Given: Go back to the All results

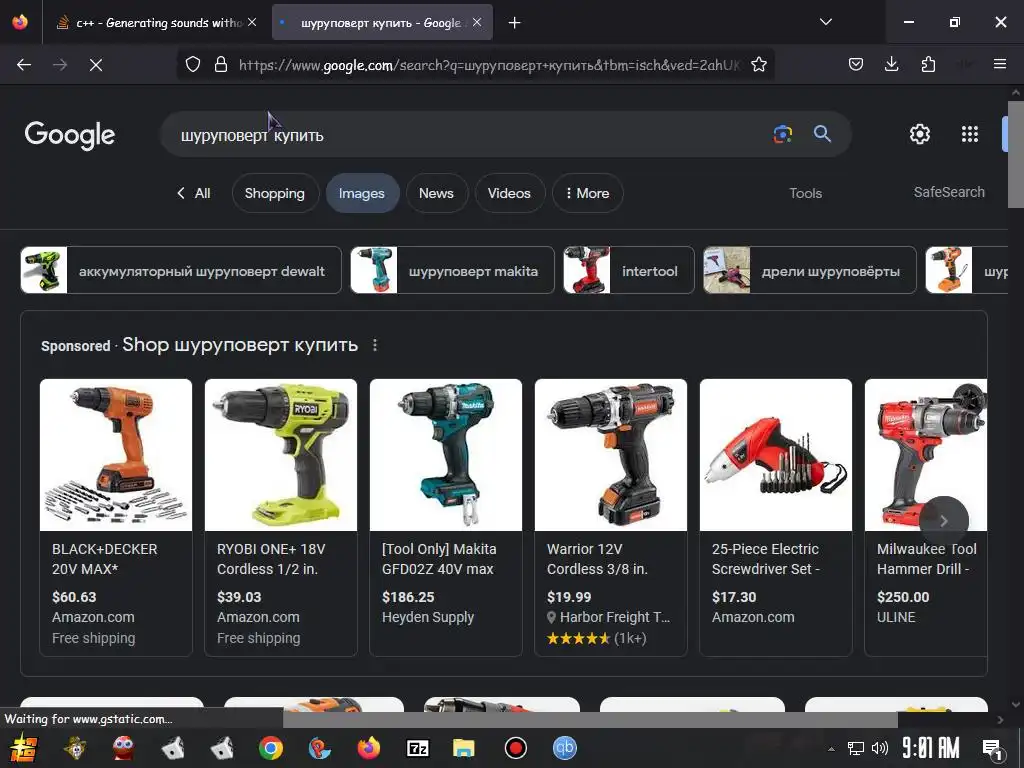Looking at the screenshot, I should pos(194,193).
